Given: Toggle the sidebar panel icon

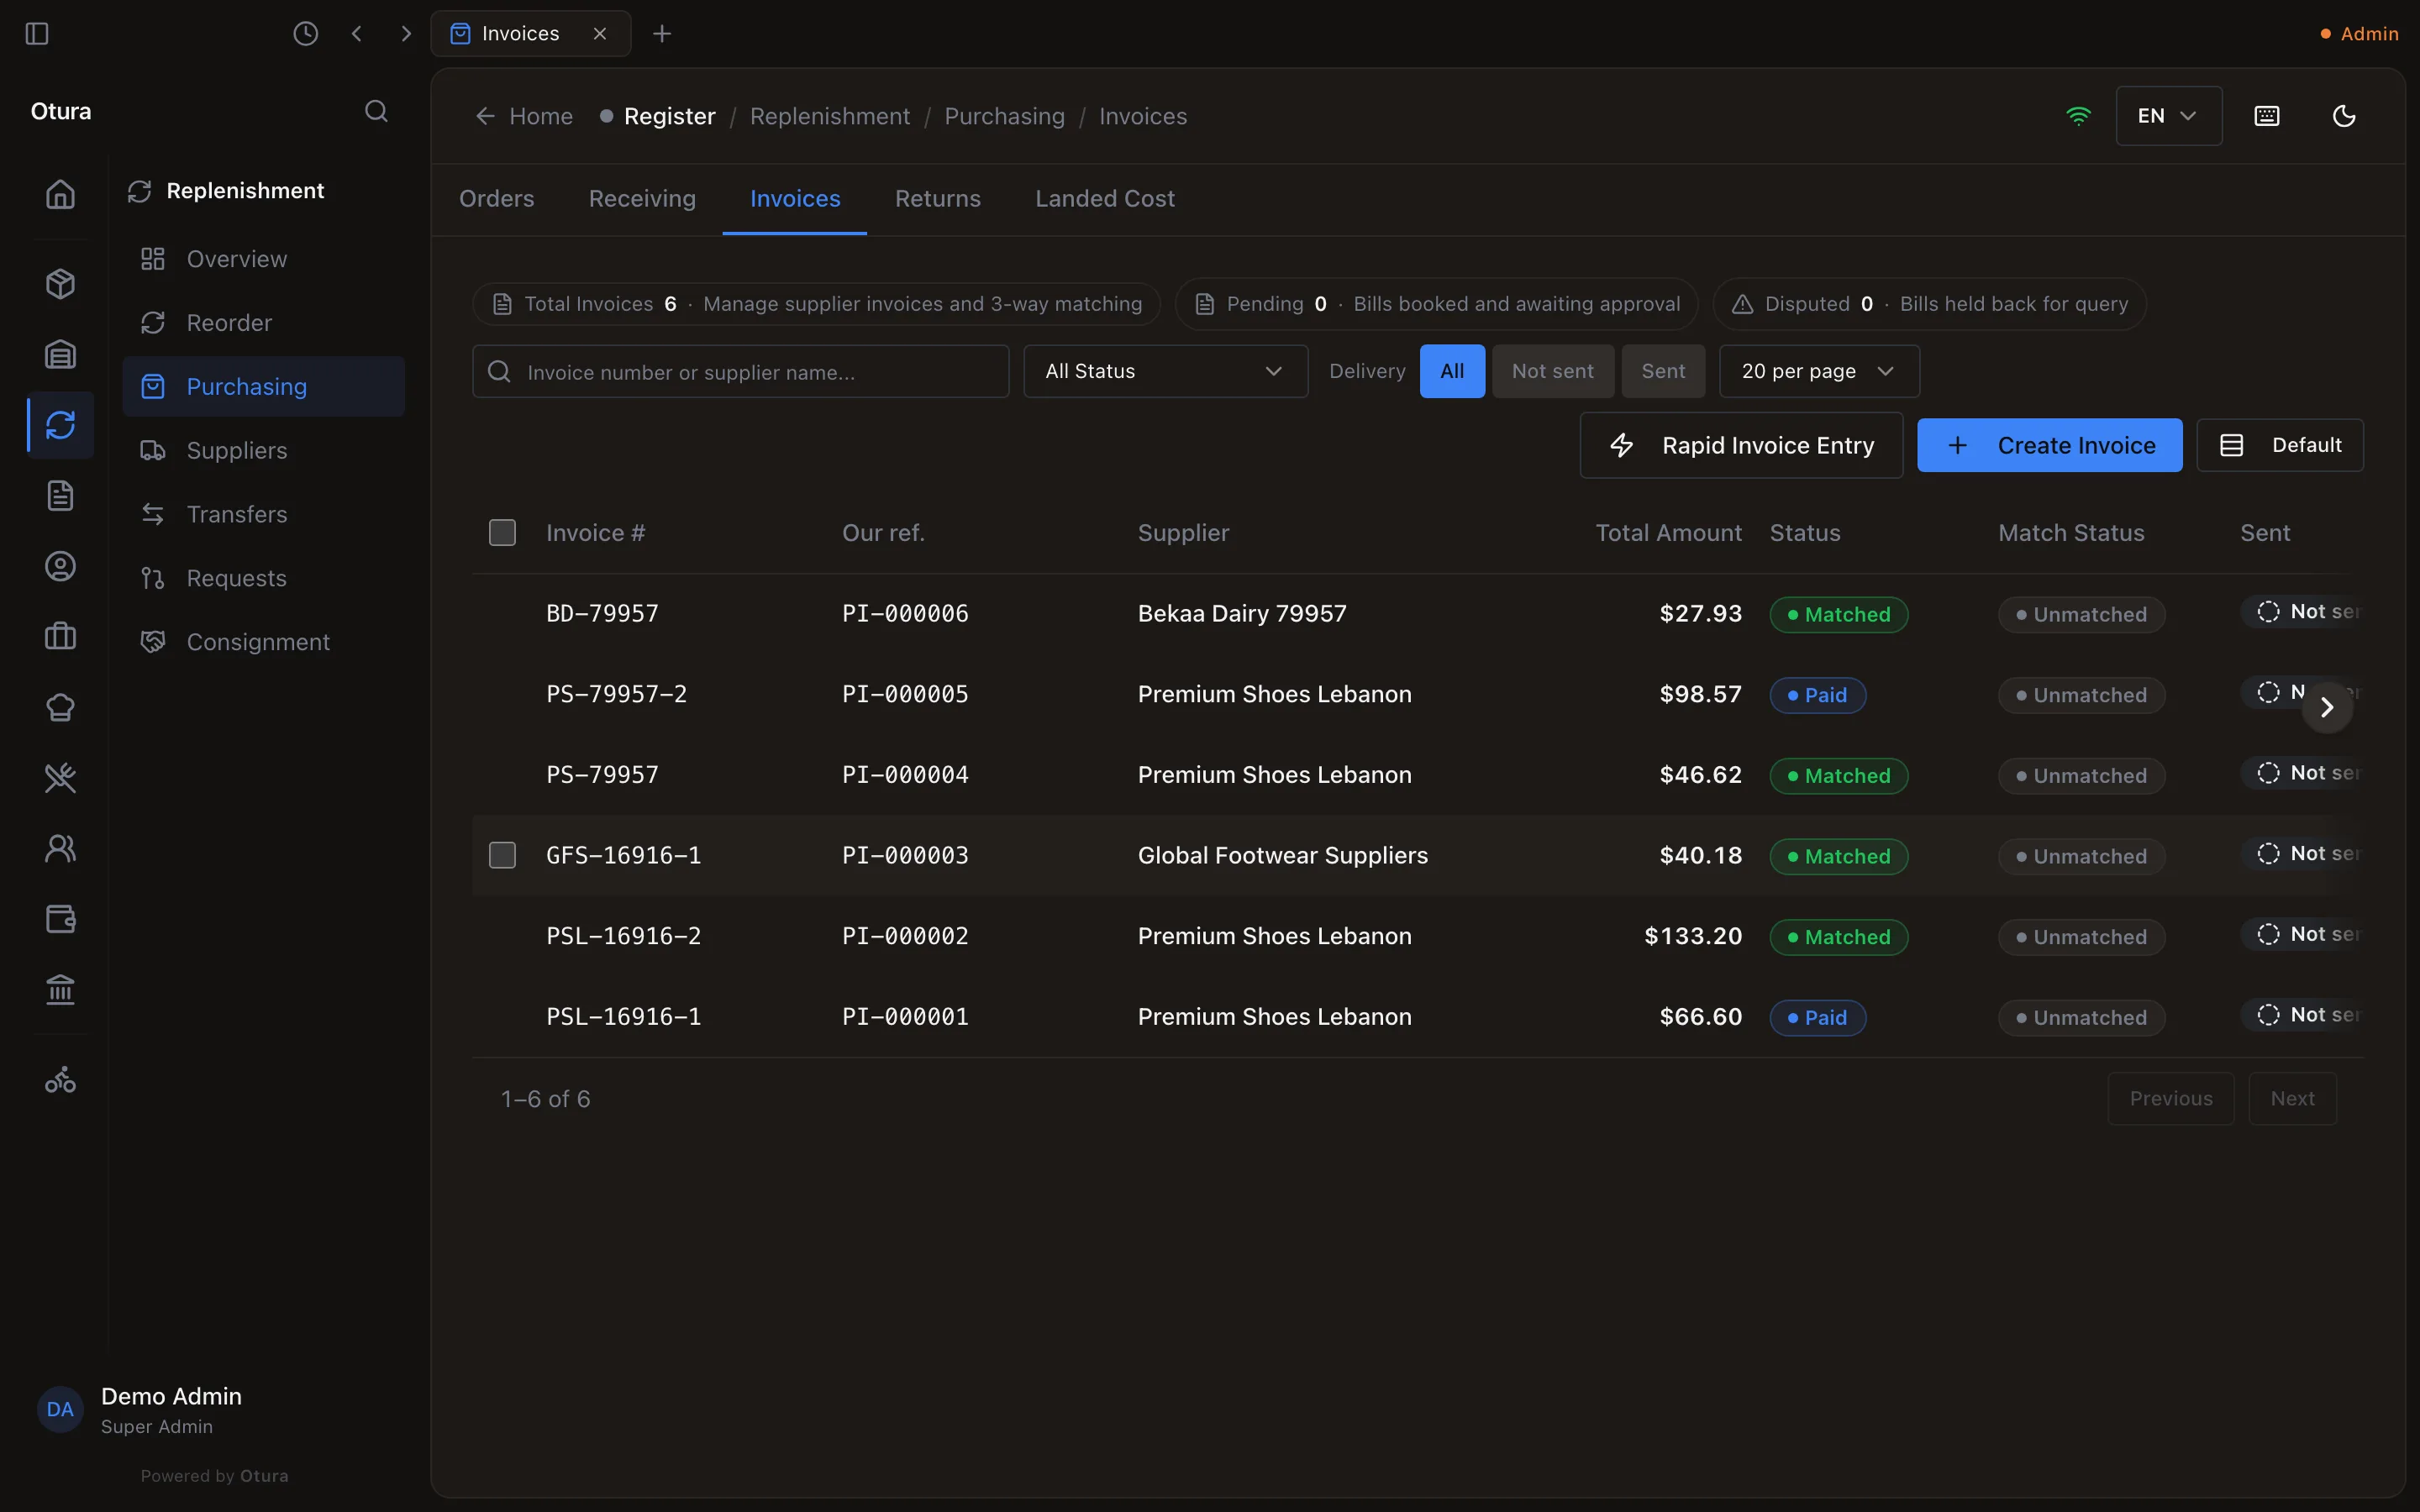Looking at the screenshot, I should tap(37, 34).
